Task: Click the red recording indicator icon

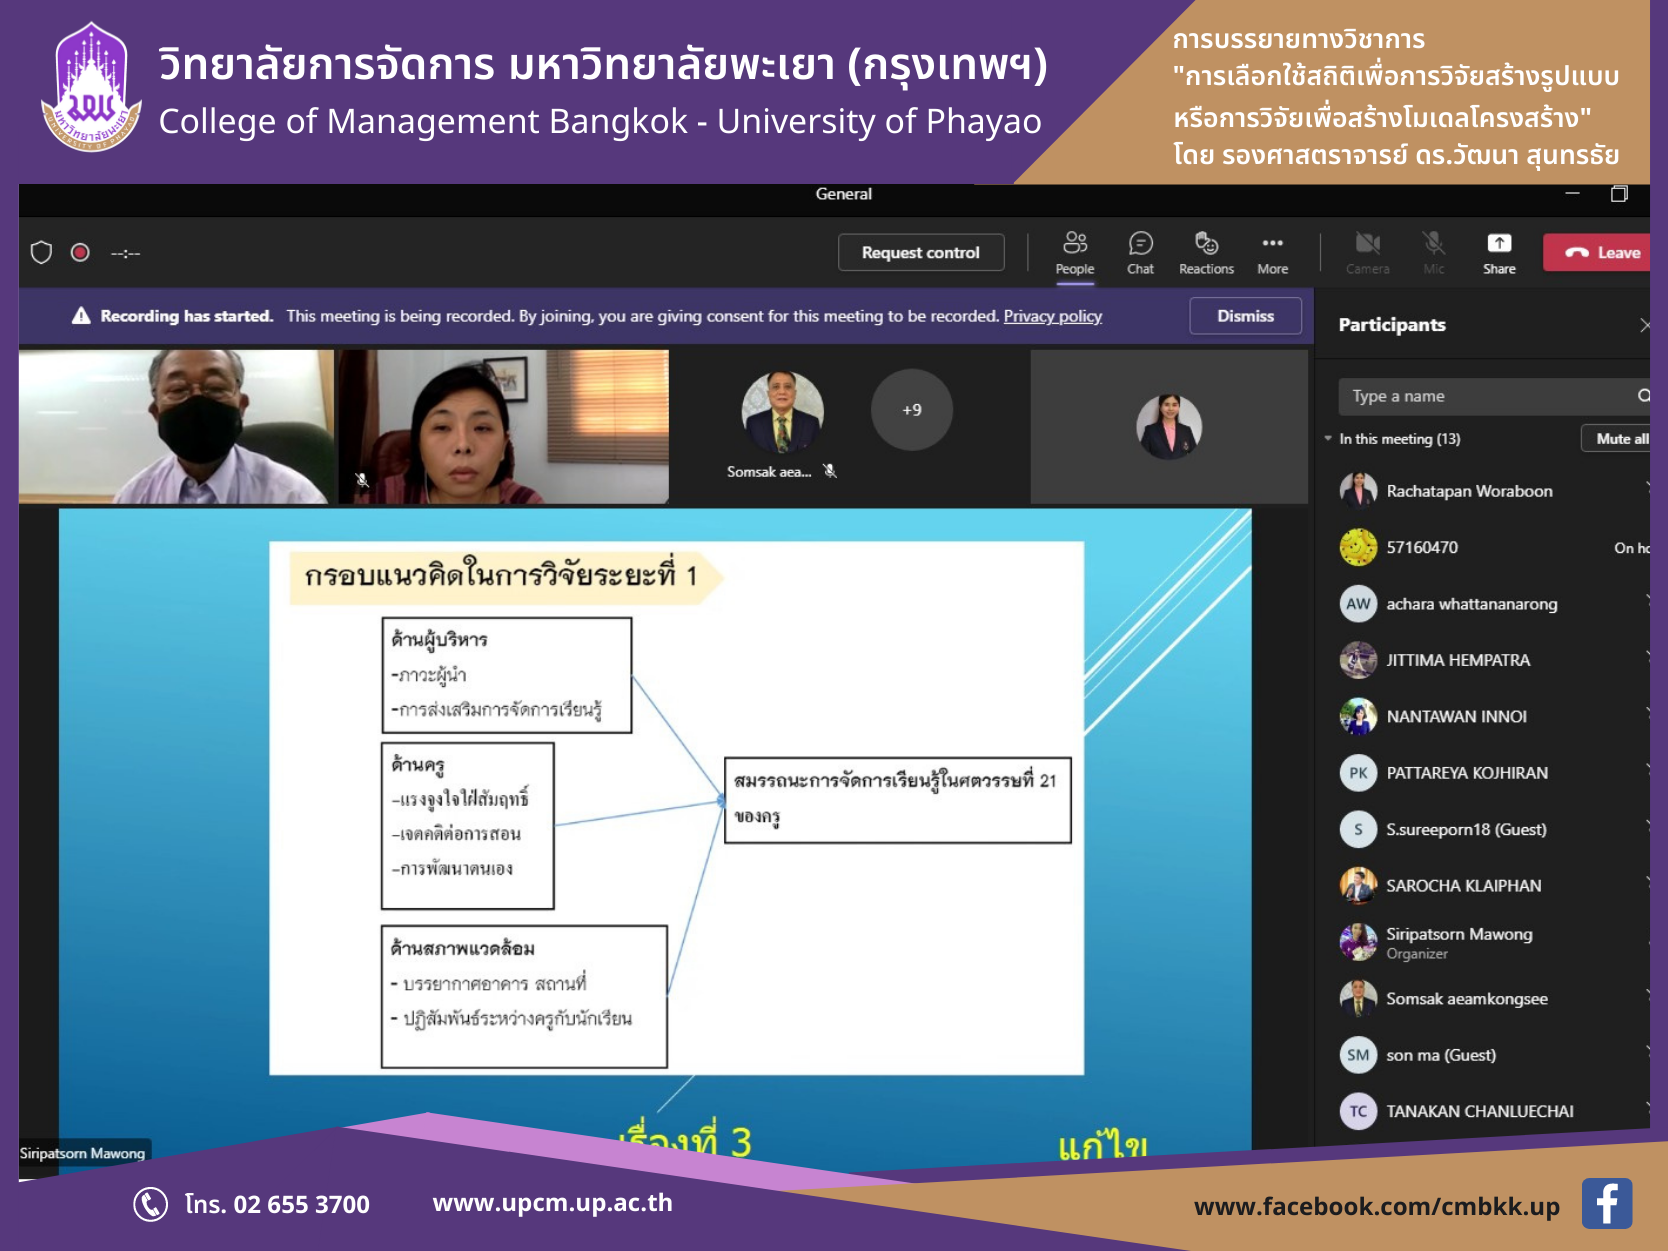Action: (80, 252)
